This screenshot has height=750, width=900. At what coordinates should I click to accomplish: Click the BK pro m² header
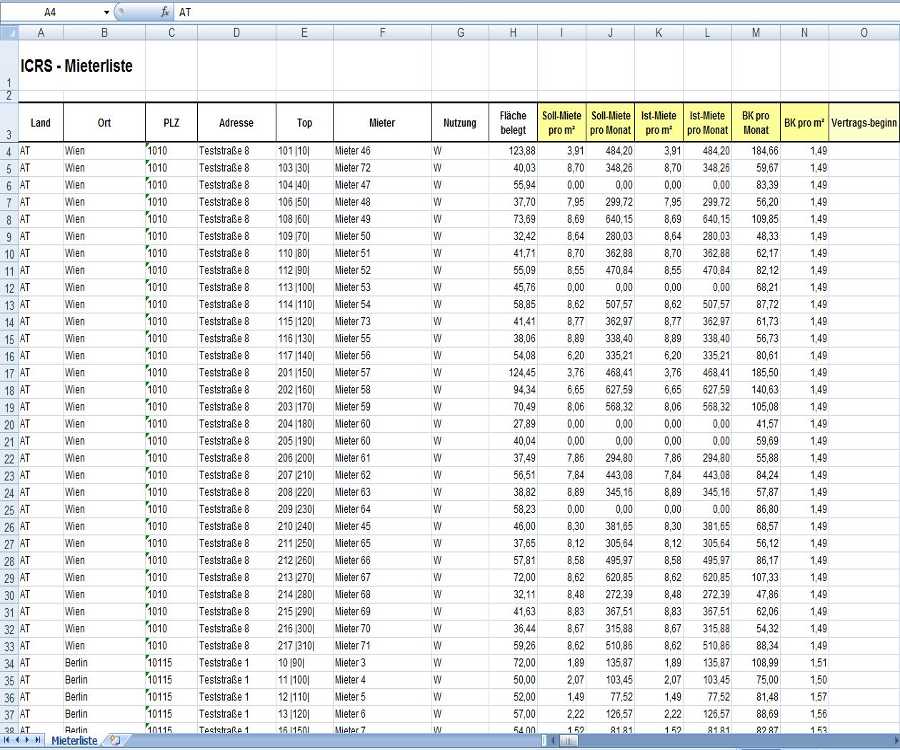click(x=804, y=122)
